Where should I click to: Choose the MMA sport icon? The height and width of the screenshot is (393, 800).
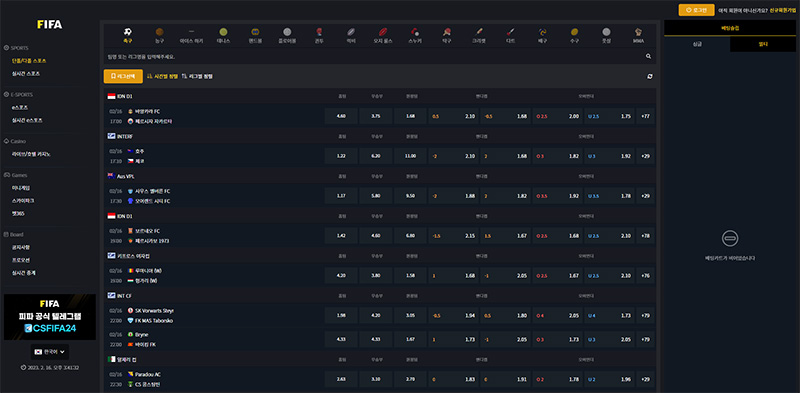[638, 32]
